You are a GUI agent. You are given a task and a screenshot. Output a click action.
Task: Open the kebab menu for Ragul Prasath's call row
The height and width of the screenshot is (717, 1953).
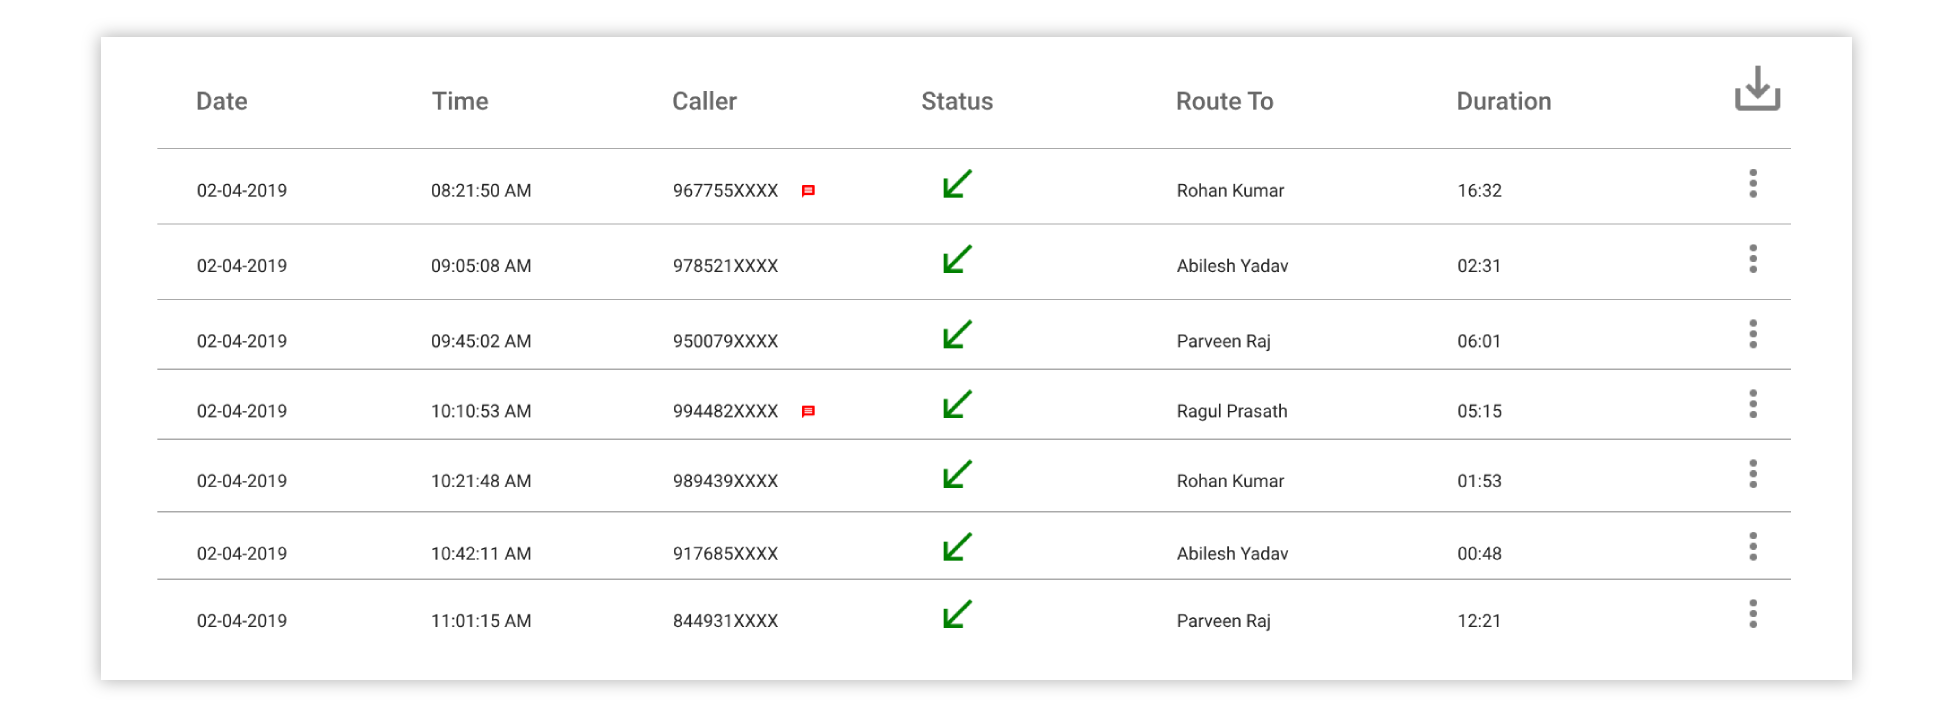[1753, 404]
